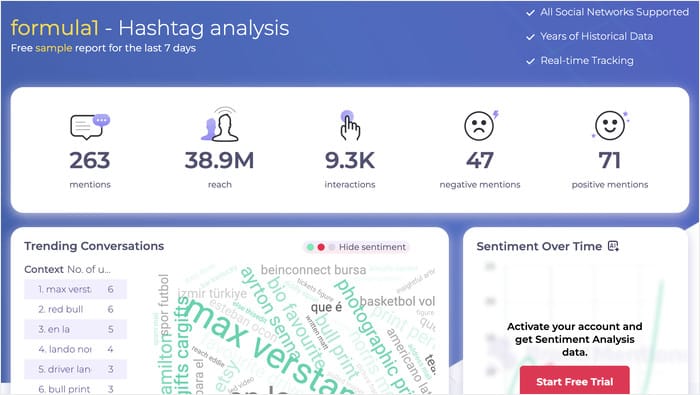Click the Context column header
700x395 pixels.
pyautogui.click(x=44, y=269)
